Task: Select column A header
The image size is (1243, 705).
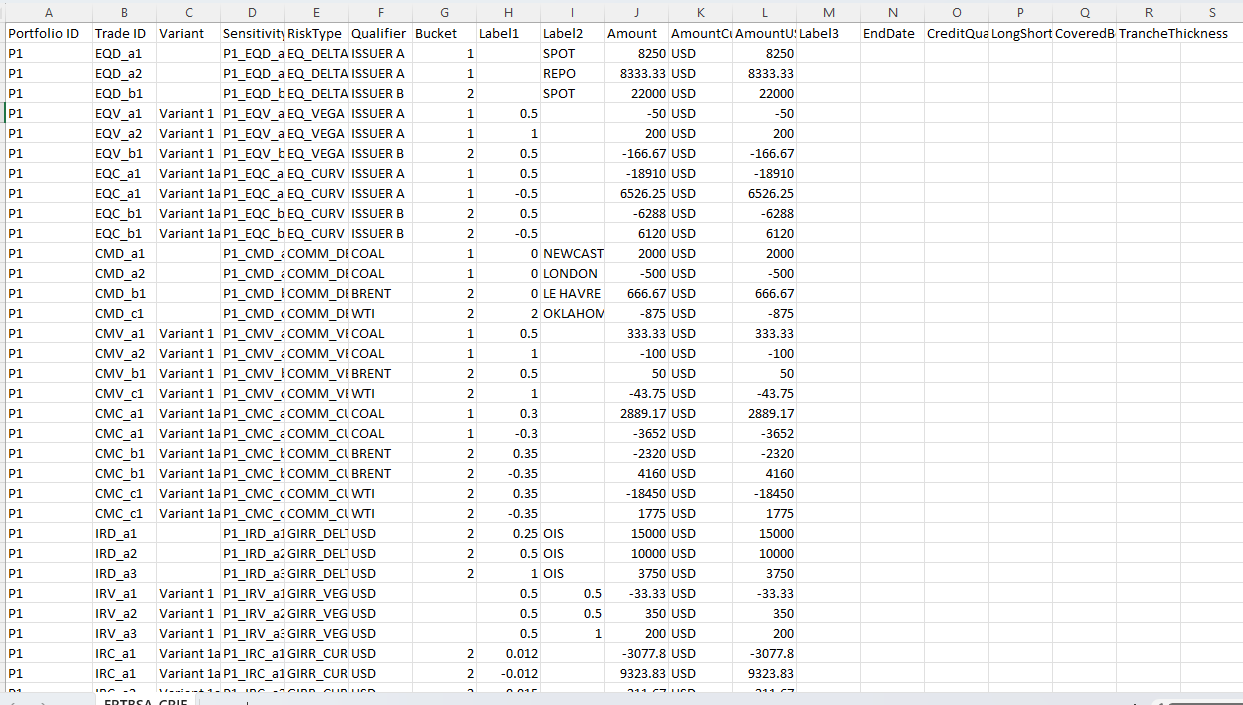Action: [48, 12]
